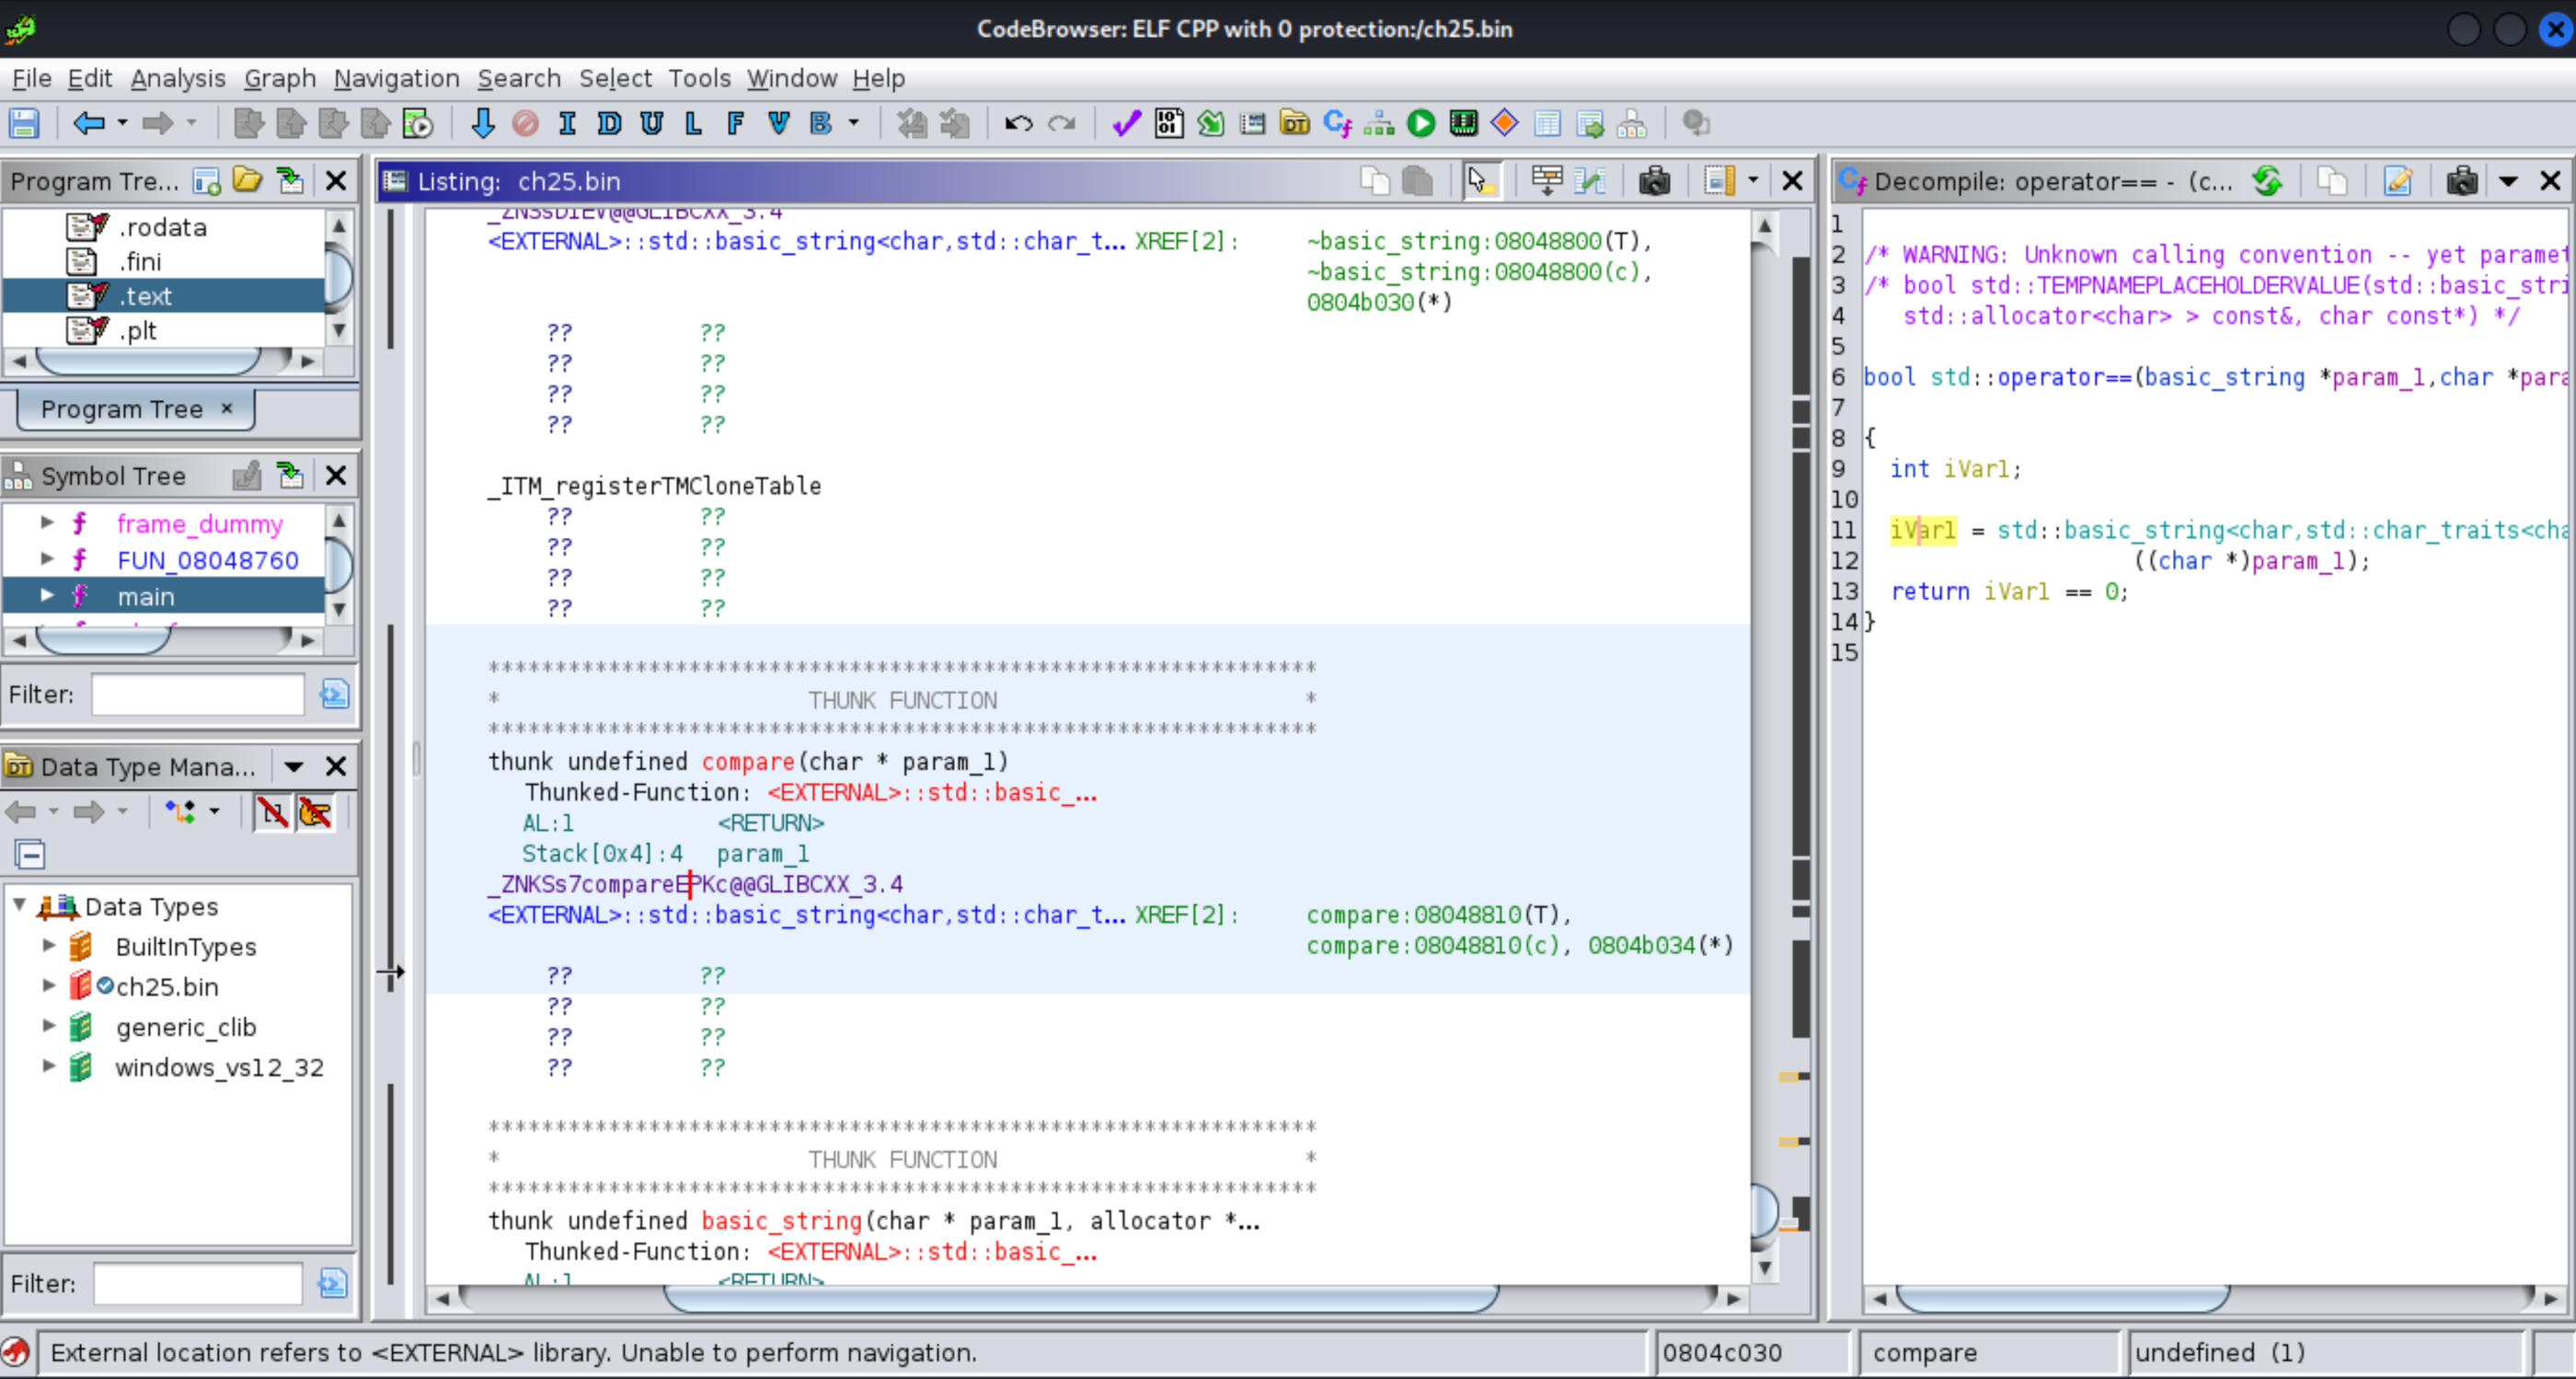
Task: Open the Data Type Manager menu dropdown arrow
Action: click(x=293, y=767)
